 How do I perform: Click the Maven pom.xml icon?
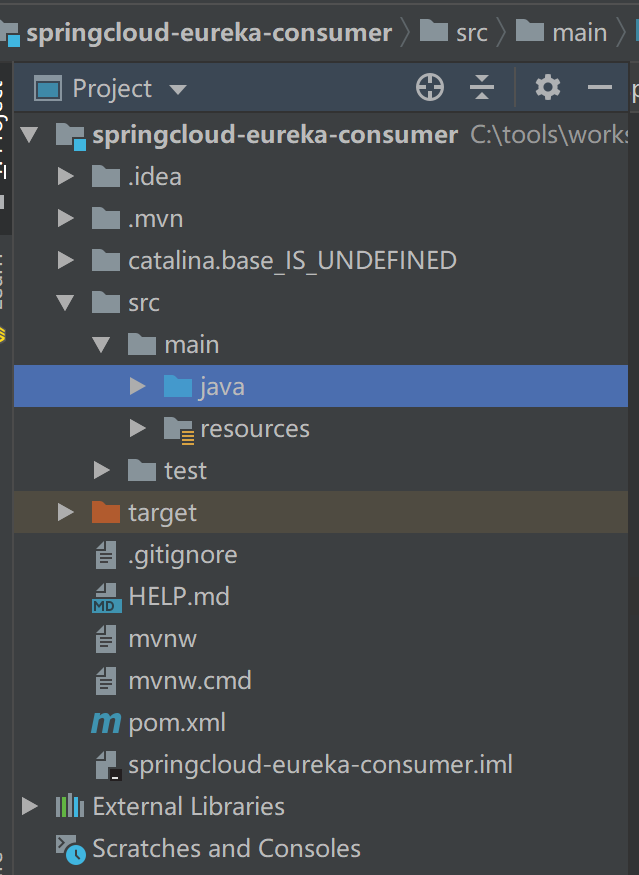click(106, 723)
